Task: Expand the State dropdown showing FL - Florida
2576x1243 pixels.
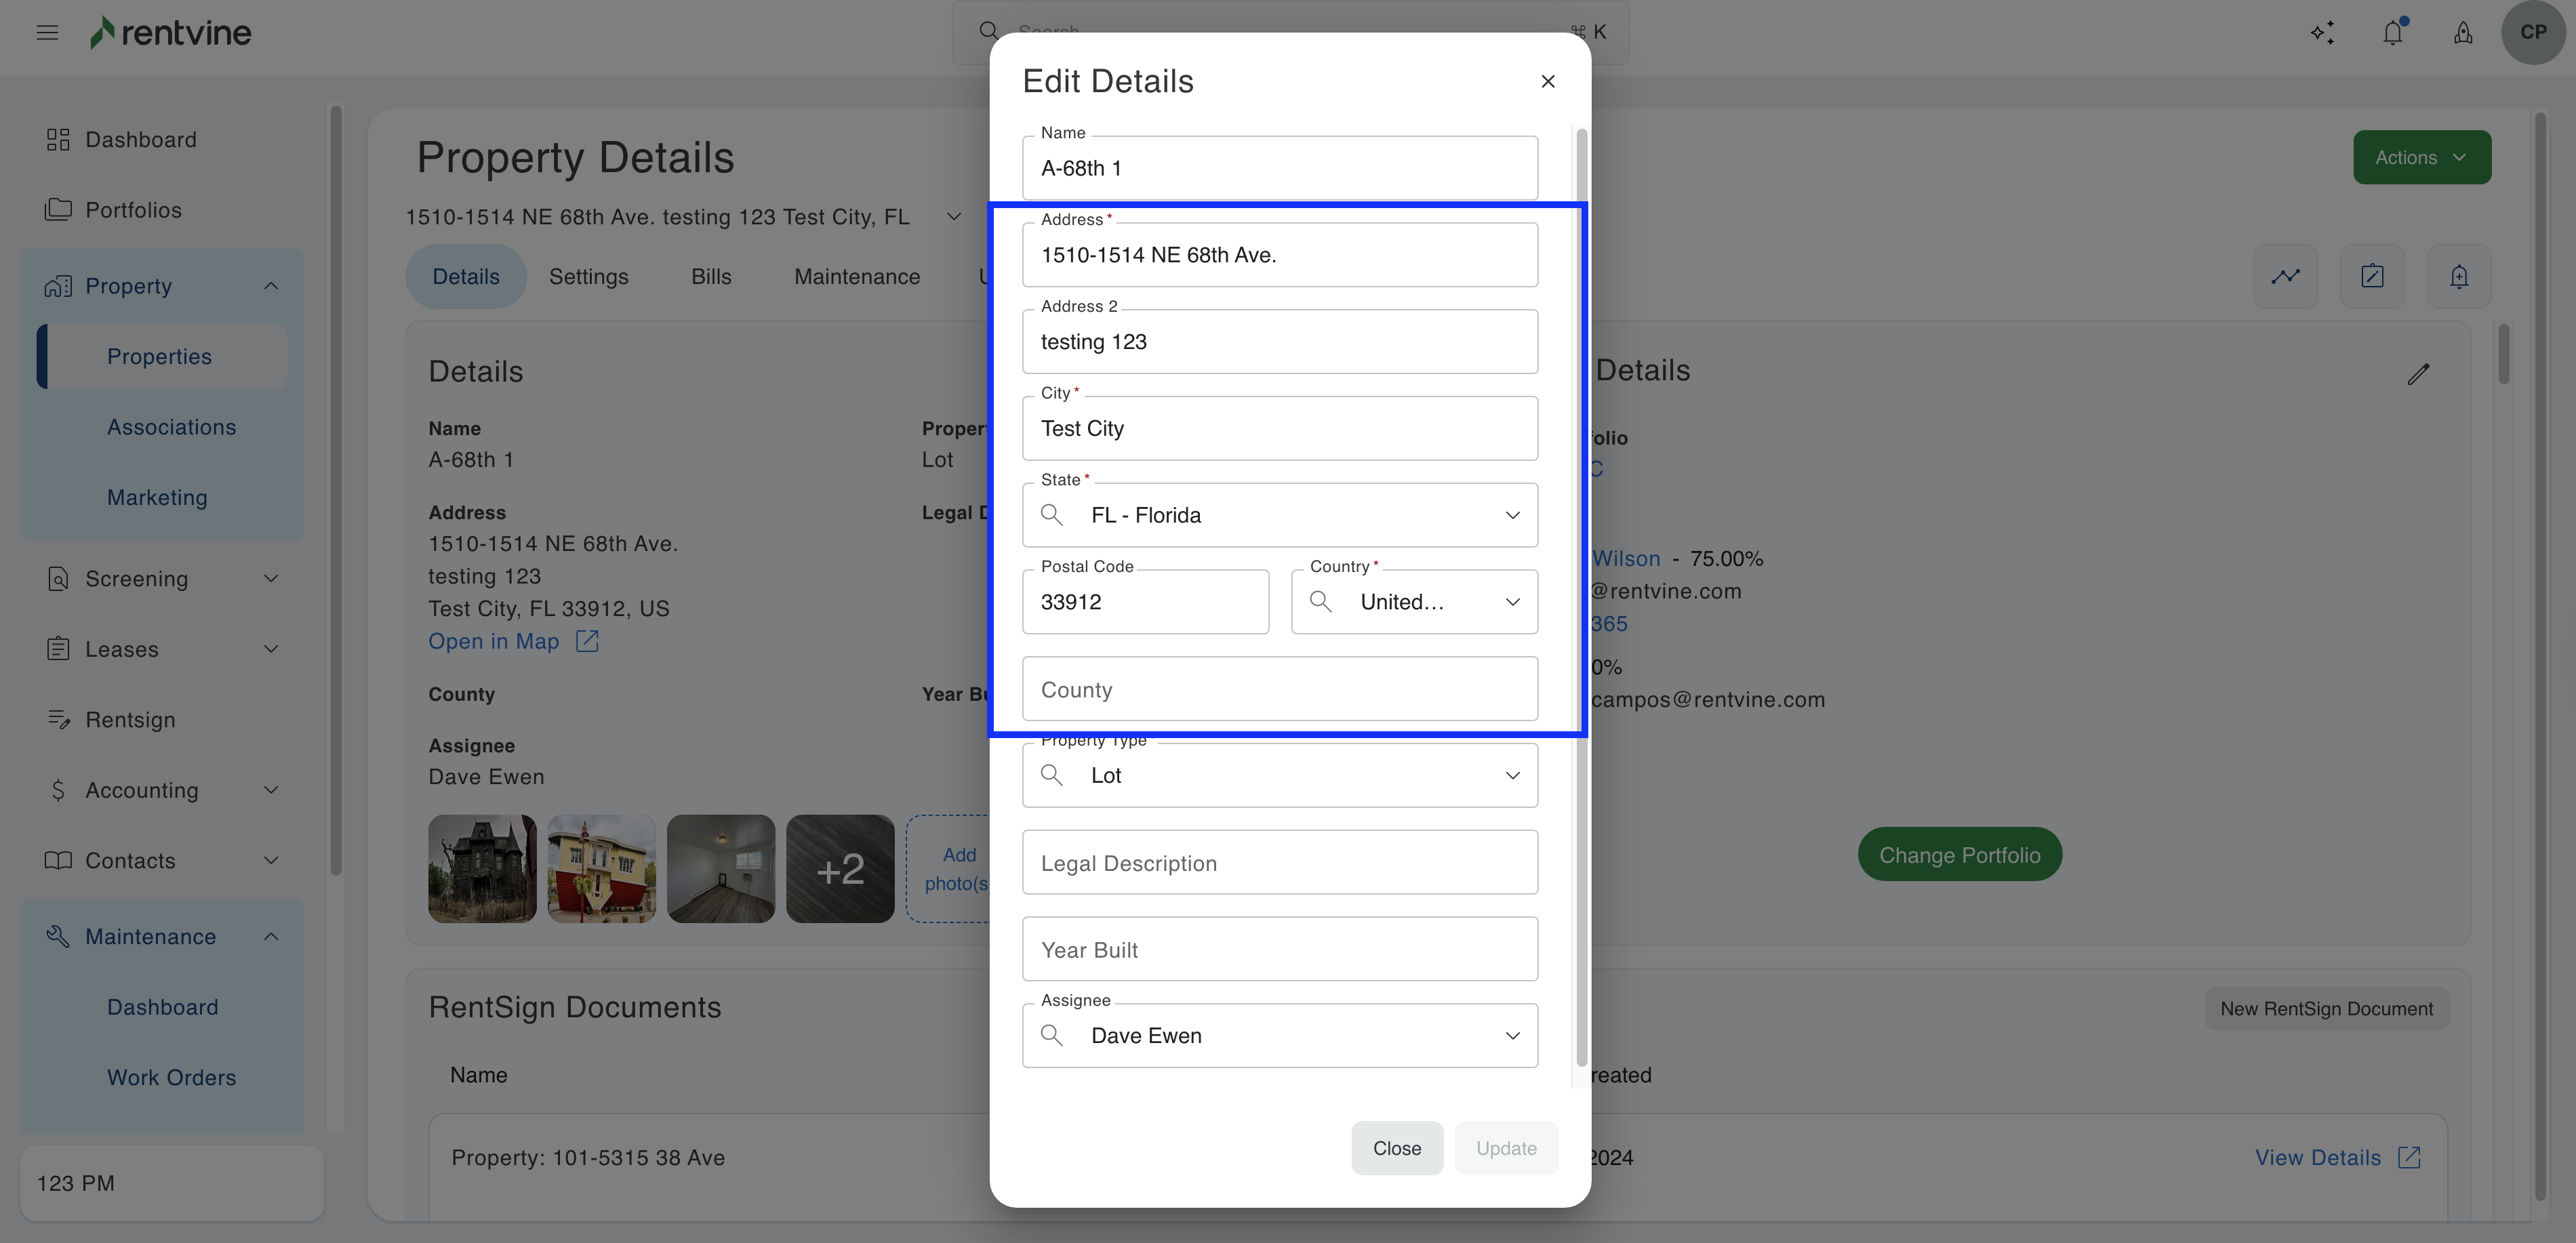Action: 1512,515
